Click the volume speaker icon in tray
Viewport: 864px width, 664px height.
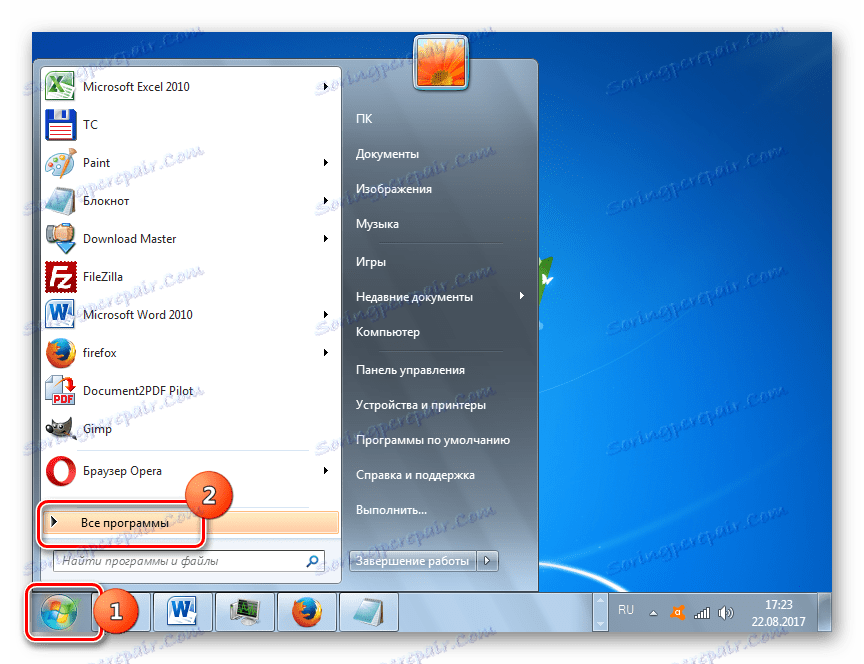[x=725, y=612]
